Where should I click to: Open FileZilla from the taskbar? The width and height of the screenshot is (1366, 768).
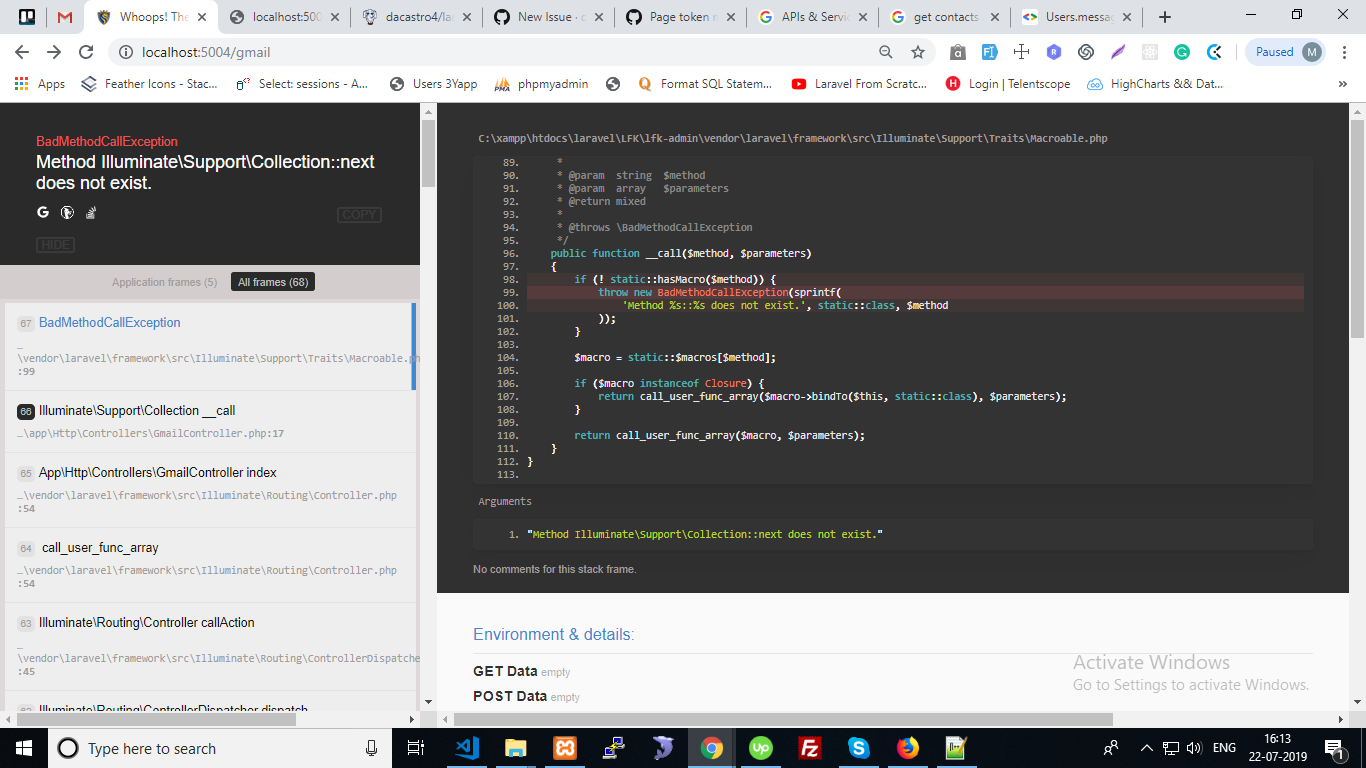pyautogui.click(x=809, y=747)
